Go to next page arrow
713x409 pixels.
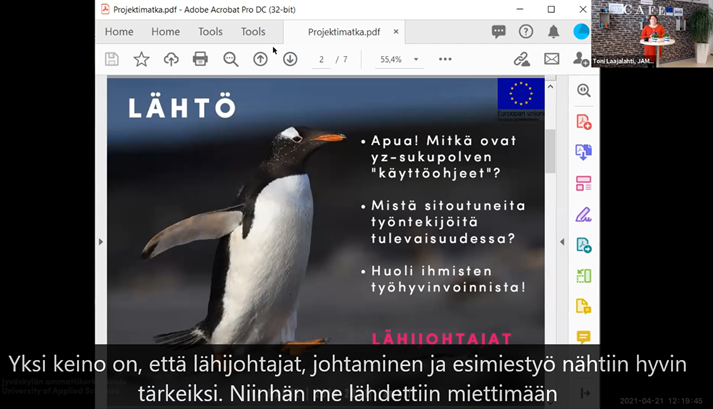click(290, 59)
